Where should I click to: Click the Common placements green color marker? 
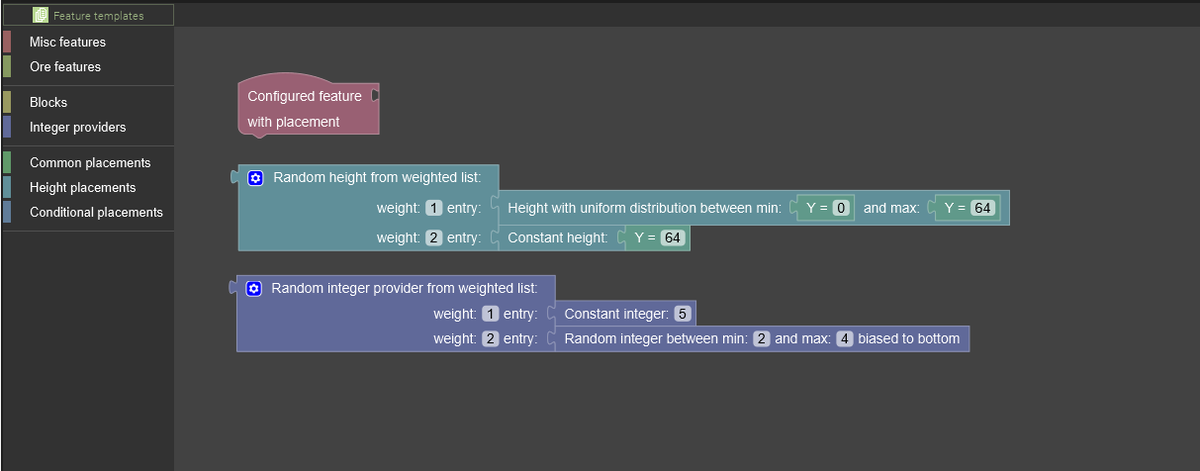pyautogui.click(x=7, y=162)
